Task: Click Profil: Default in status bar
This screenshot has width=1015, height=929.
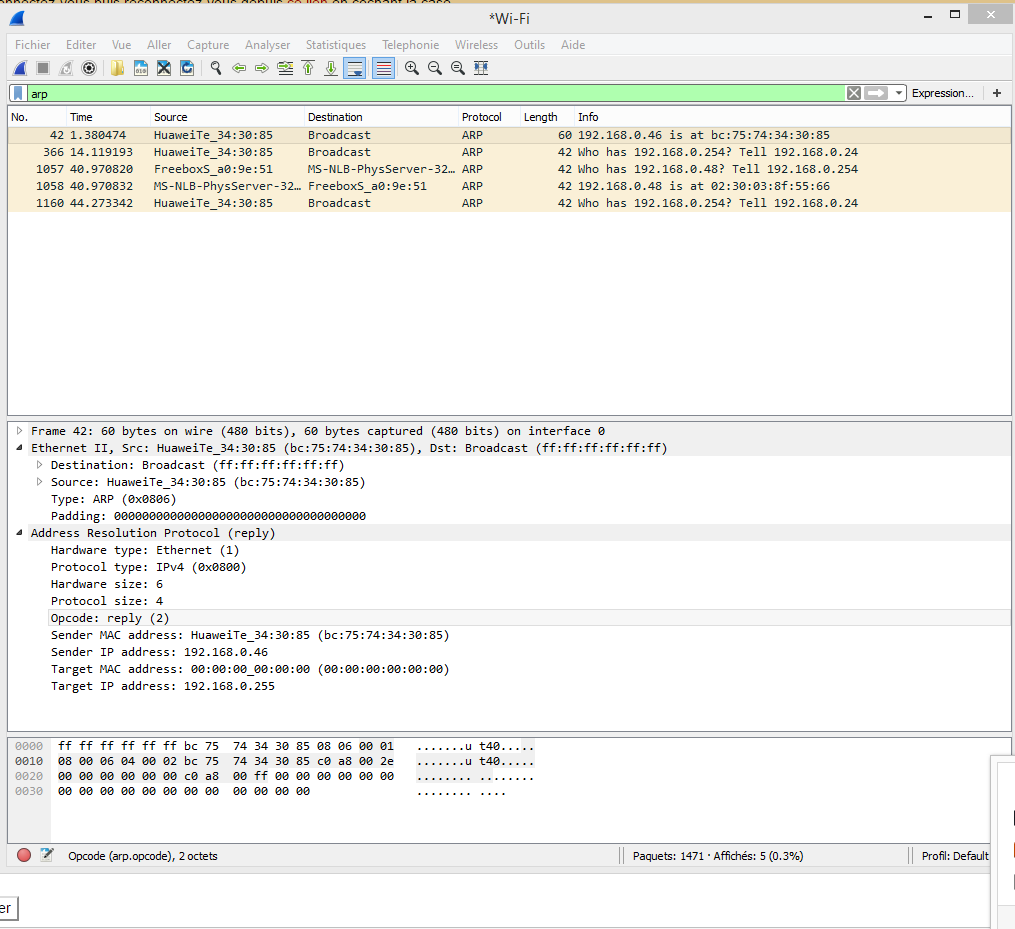Action: (x=955, y=855)
